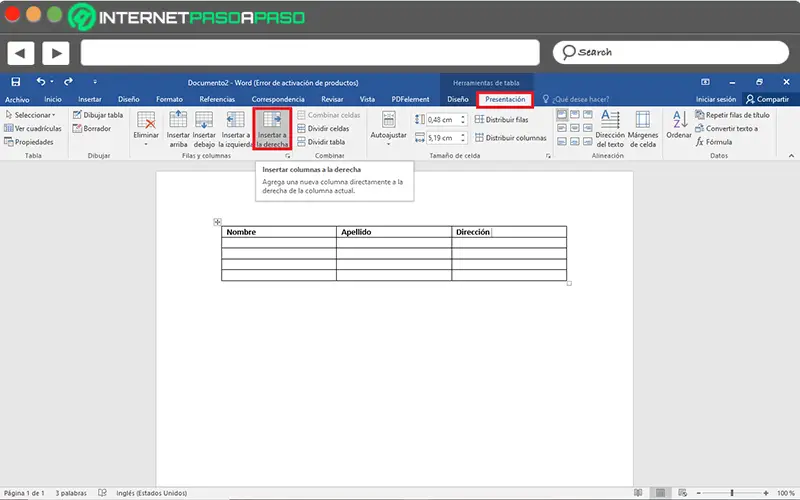The image size is (800, 500).
Task: Select align top center icon
Action: (574, 114)
